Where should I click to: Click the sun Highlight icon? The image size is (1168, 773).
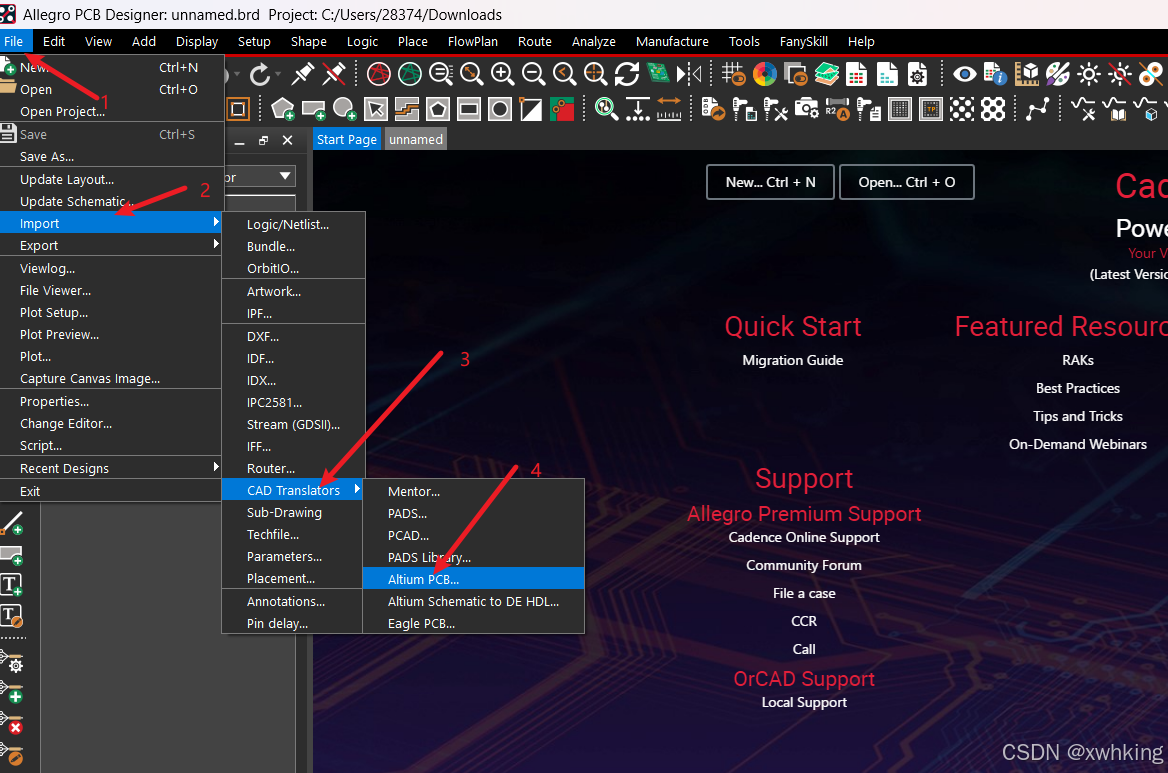(1089, 74)
